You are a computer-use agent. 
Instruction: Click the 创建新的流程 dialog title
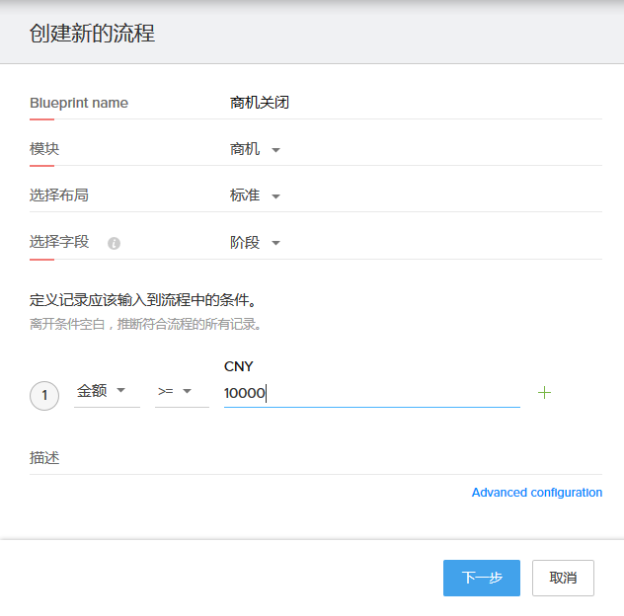92,34
